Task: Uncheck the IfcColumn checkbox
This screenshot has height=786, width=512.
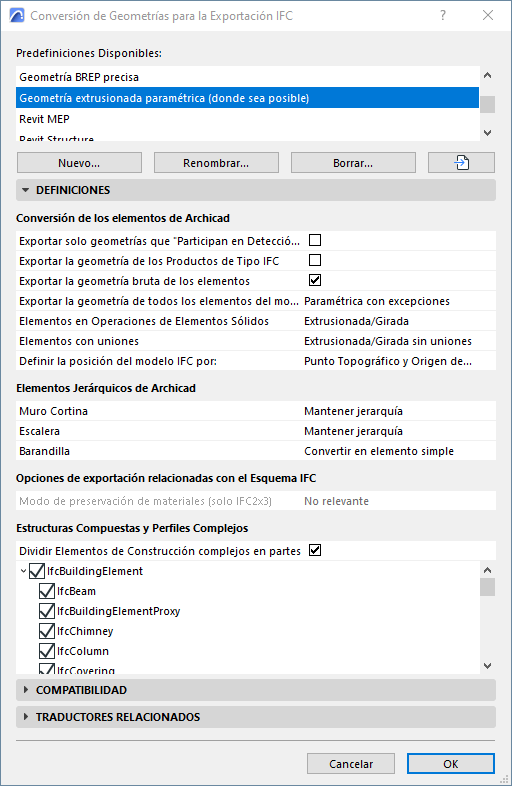Action: 47,651
